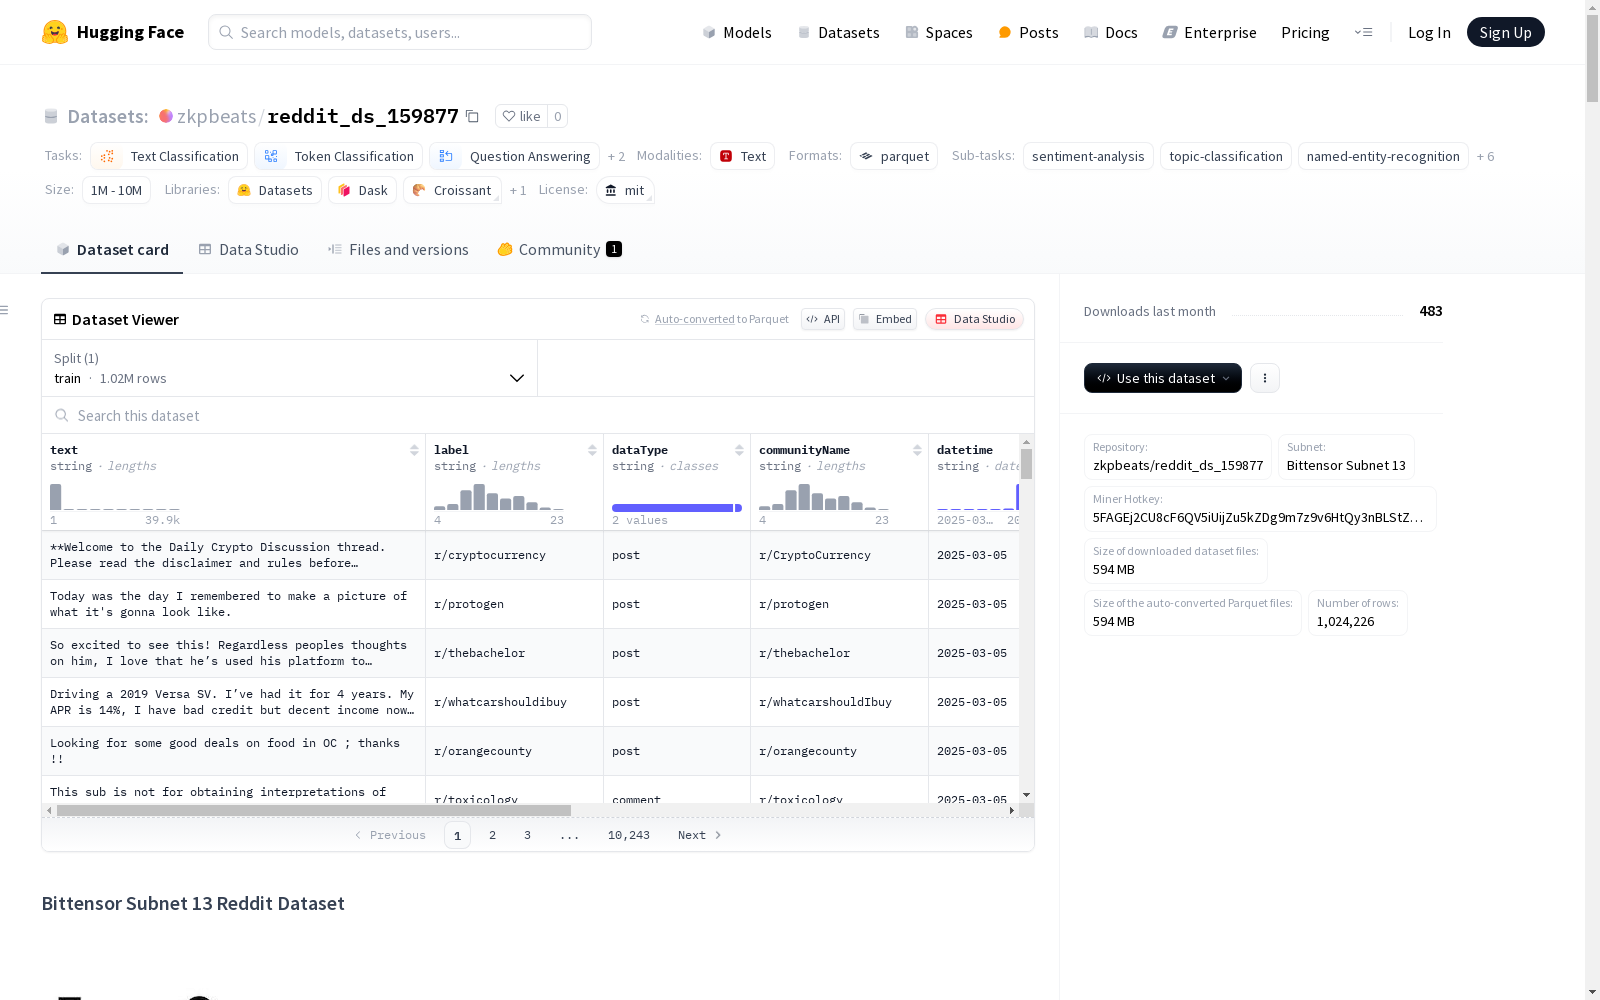Sort the text column
Viewport: 1600px width, 1000px height.
tap(414, 450)
